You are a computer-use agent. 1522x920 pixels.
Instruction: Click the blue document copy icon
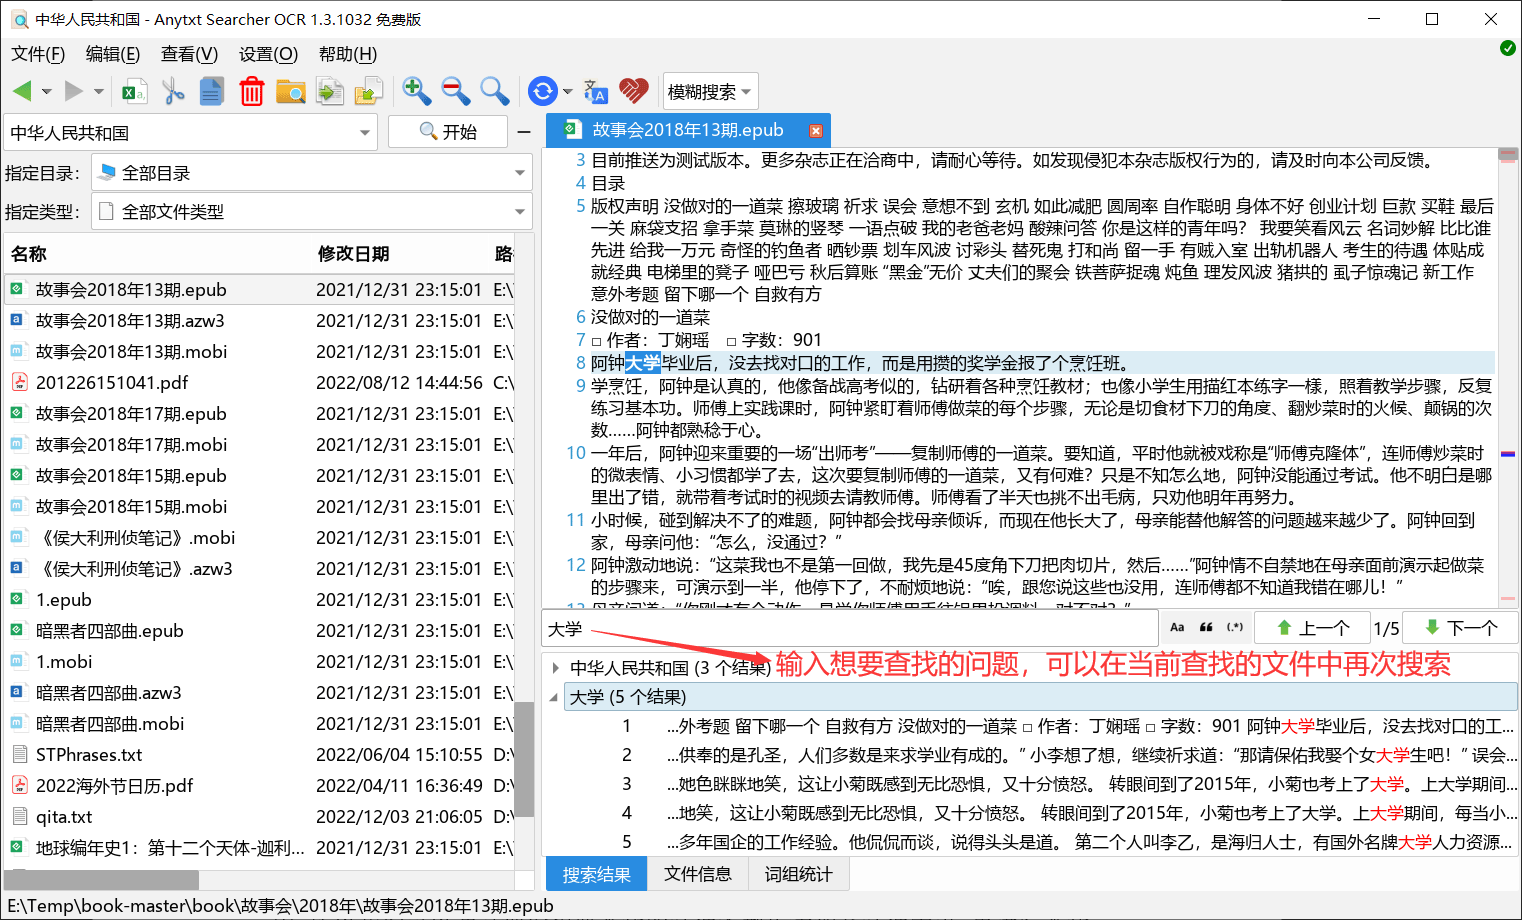[x=212, y=92]
